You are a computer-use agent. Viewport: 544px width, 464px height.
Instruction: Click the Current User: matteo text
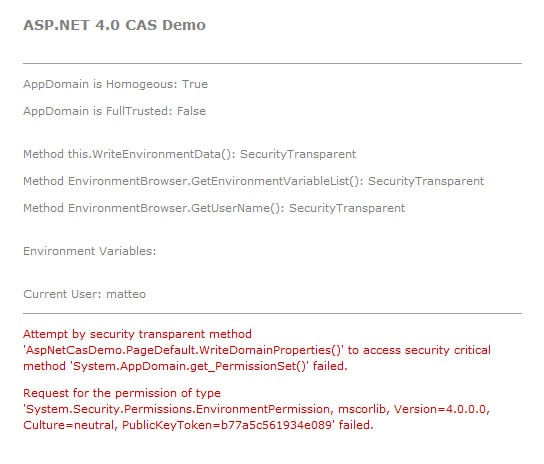85,294
